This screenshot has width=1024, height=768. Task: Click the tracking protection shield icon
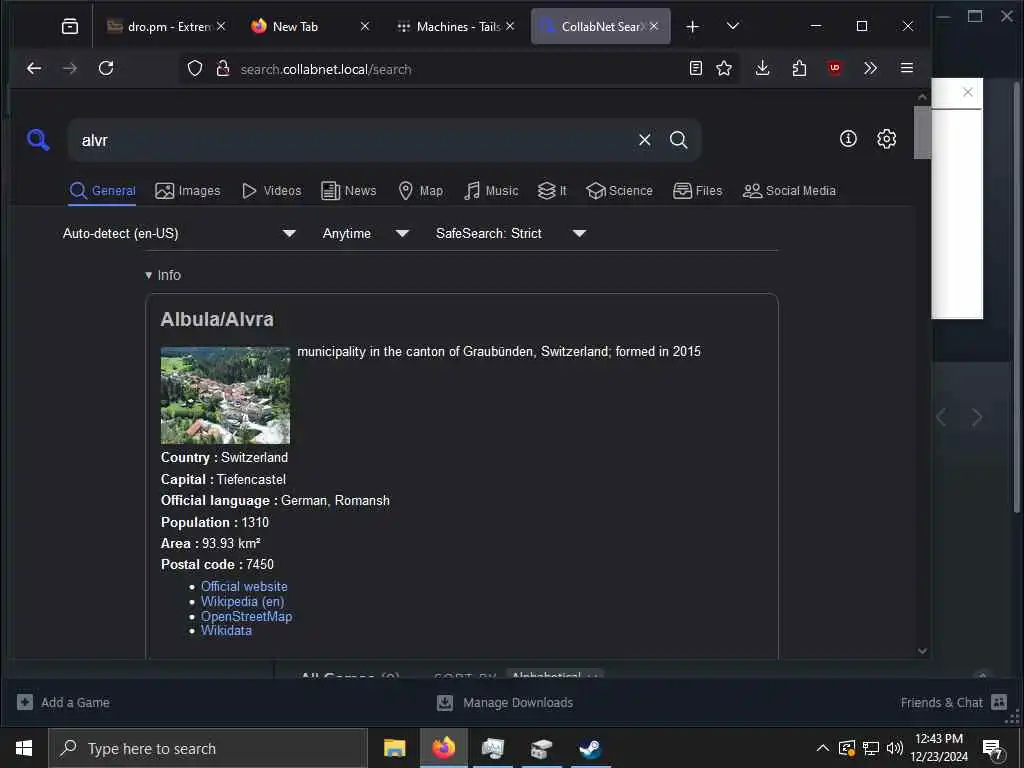[195, 68]
